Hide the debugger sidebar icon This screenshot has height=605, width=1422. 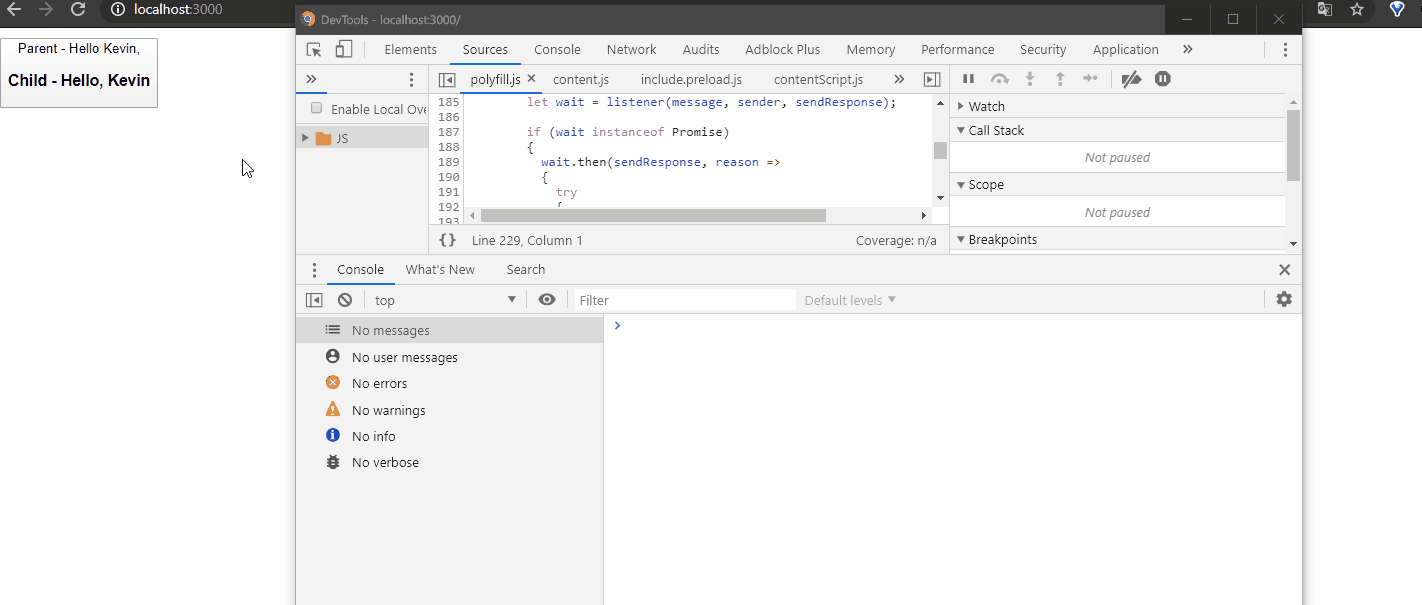[931, 80]
